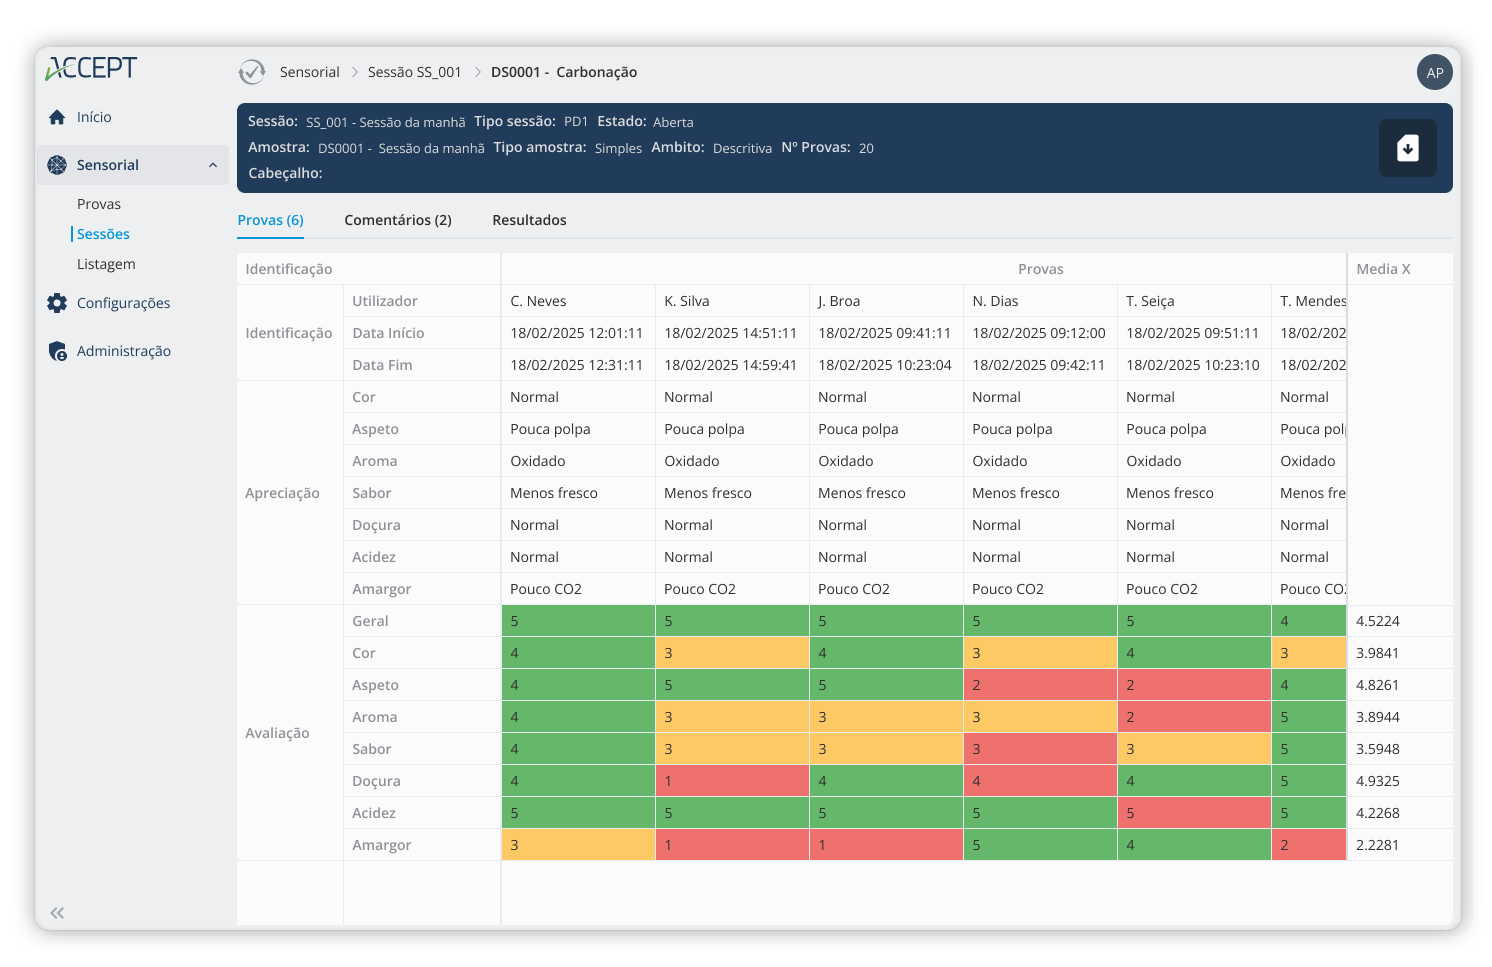Click end date 18/02/2025 10:23:10
Screen dimensions: 1492x967
(x=1193, y=365)
